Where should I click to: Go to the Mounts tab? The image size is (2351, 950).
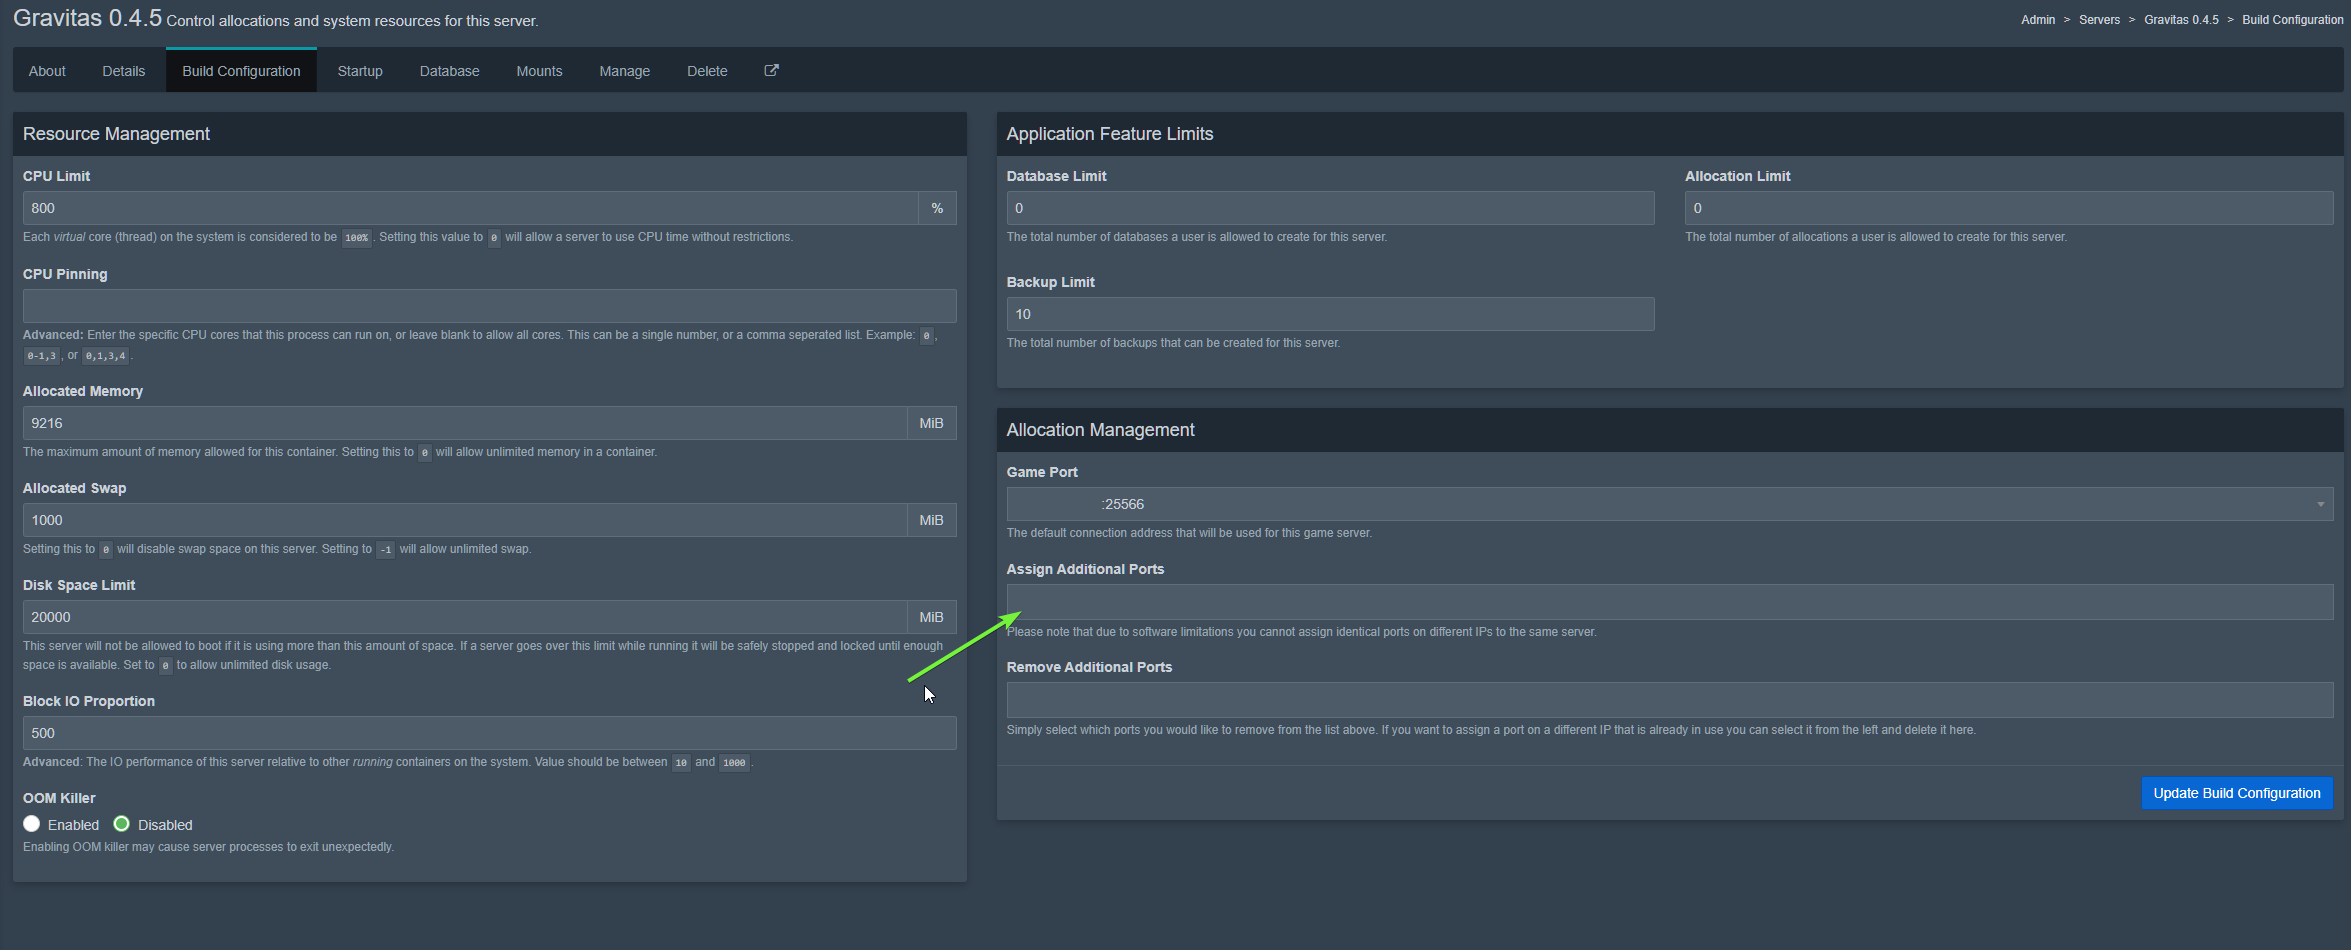click(539, 71)
